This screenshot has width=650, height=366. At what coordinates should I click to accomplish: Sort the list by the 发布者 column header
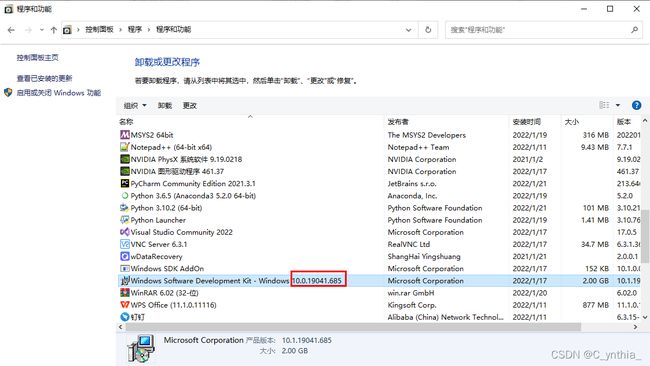tap(398, 122)
